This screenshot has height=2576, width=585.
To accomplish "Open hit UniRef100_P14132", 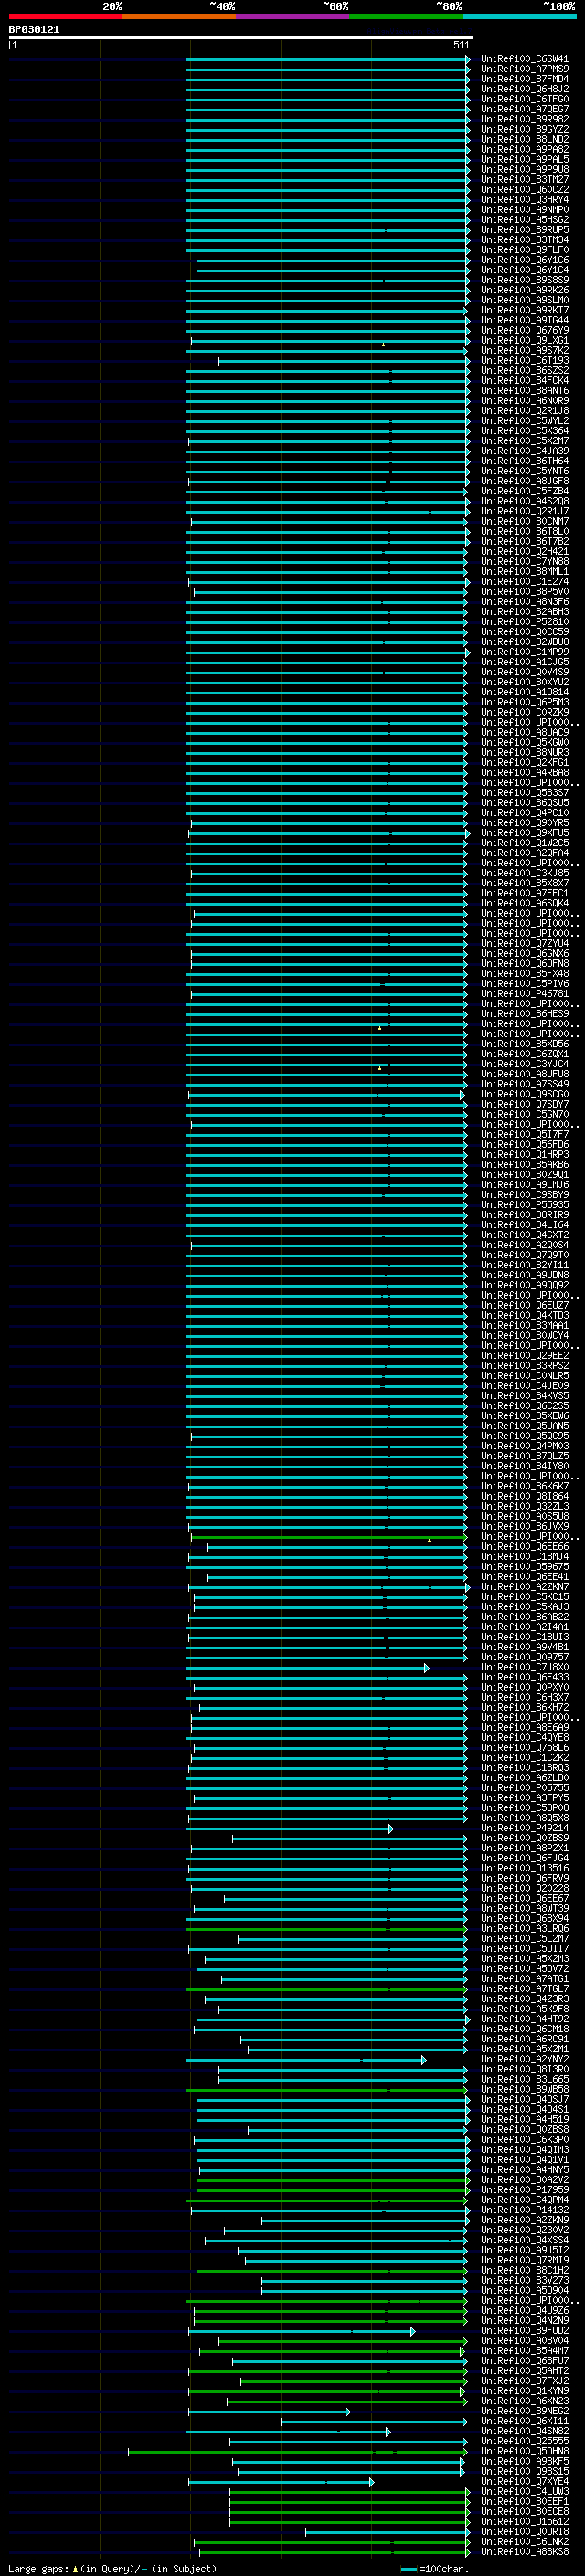I will coord(525,2209).
